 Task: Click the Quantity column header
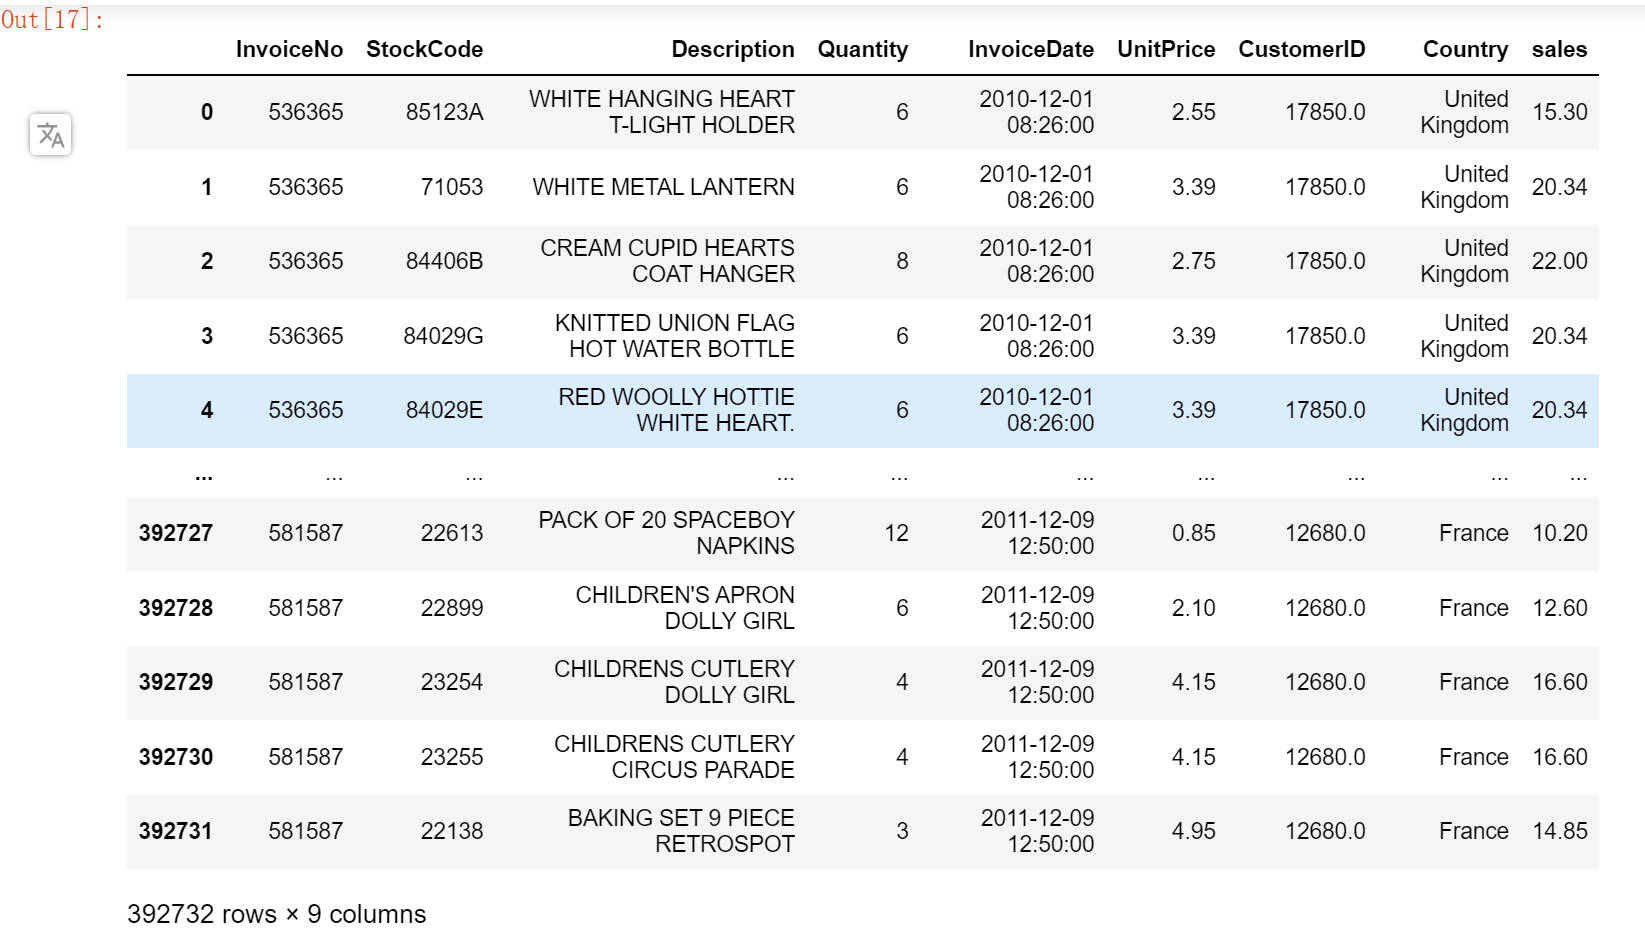pyautogui.click(x=862, y=49)
